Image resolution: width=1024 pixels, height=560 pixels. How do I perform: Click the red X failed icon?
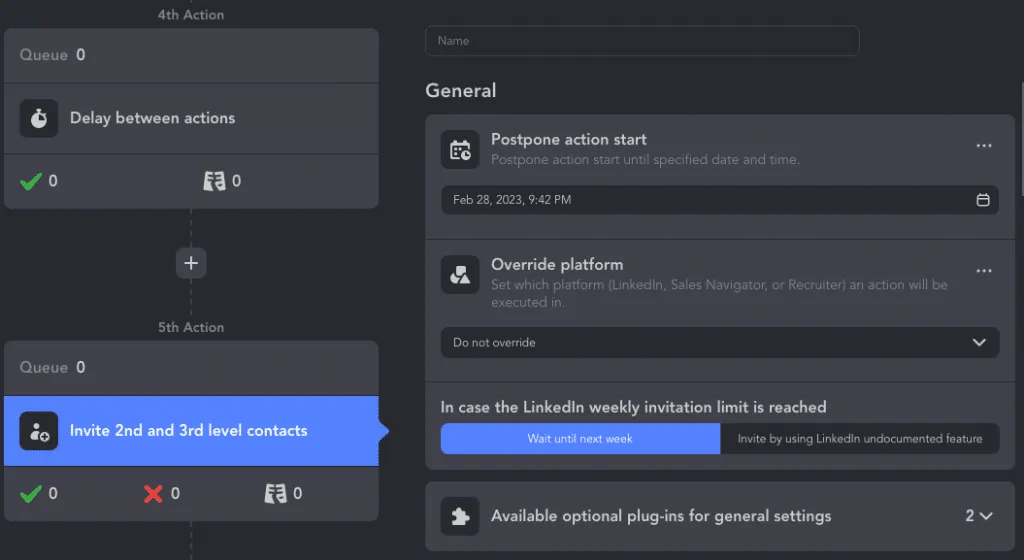point(153,493)
